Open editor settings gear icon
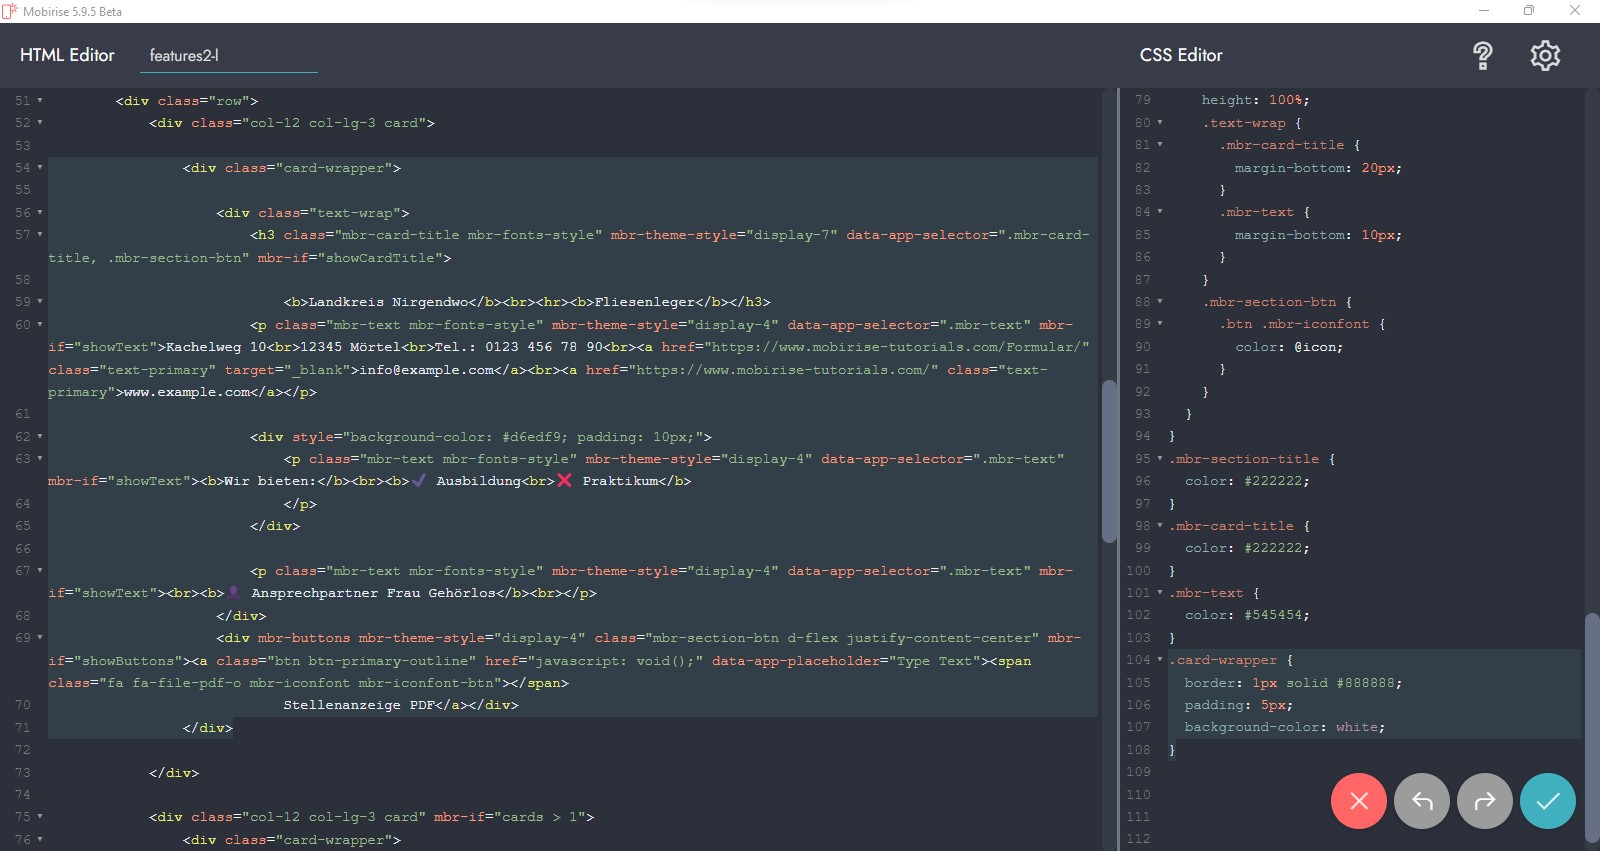The width and height of the screenshot is (1600, 851). [1544, 56]
